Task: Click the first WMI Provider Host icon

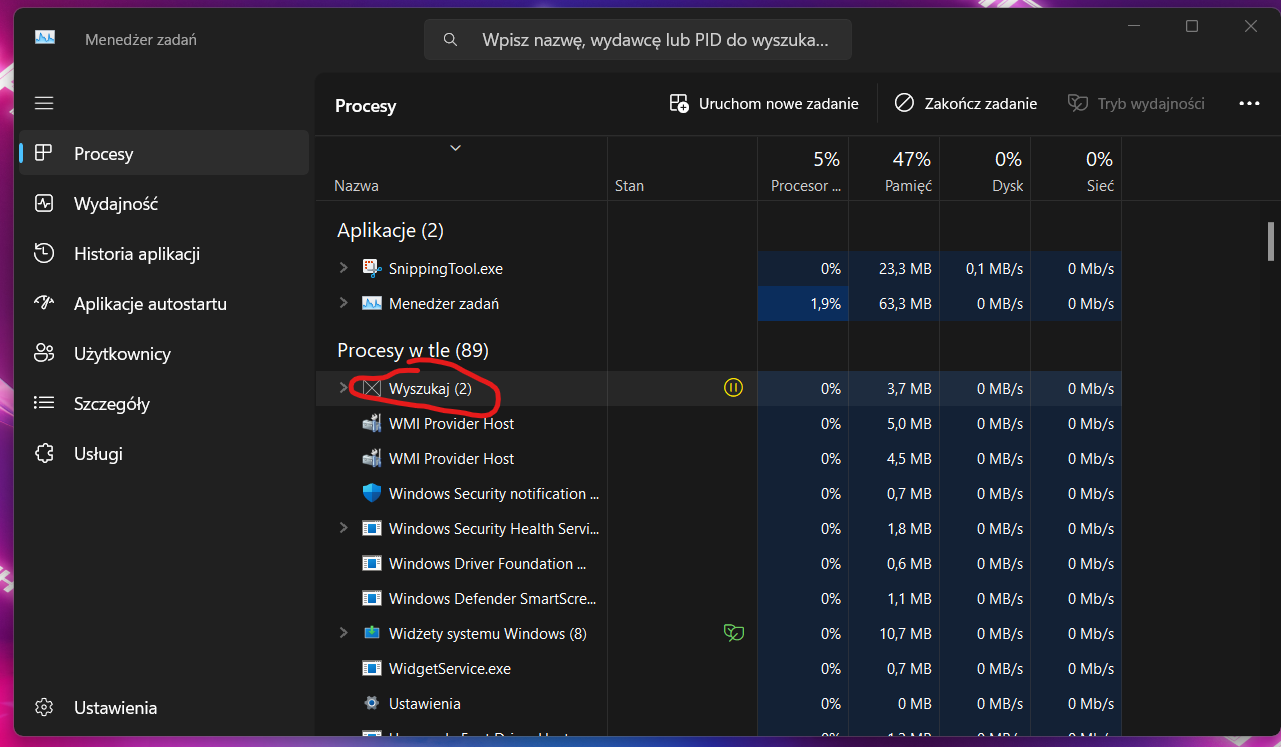Action: 372,423
